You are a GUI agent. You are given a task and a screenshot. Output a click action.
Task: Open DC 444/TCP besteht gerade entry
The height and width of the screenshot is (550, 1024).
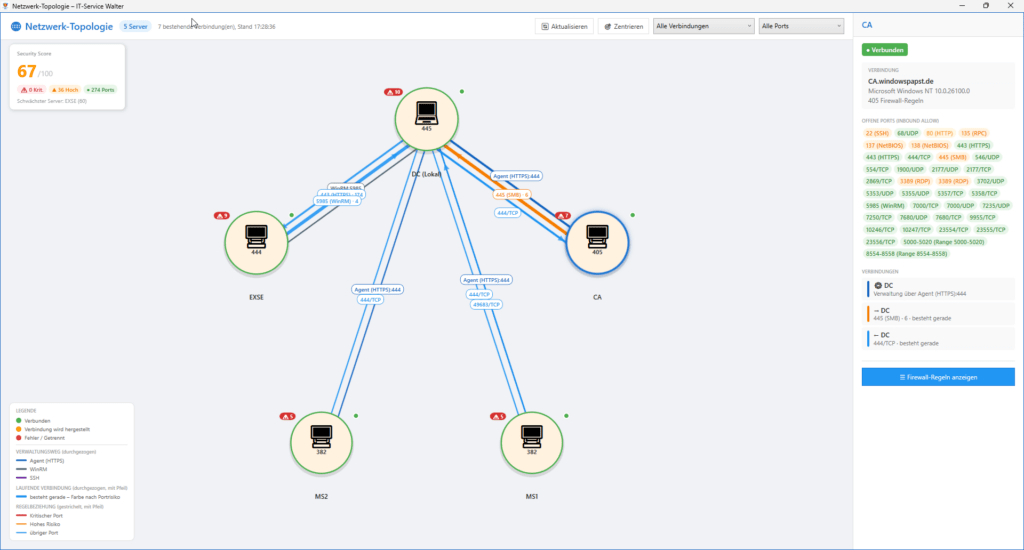[940, 338]
